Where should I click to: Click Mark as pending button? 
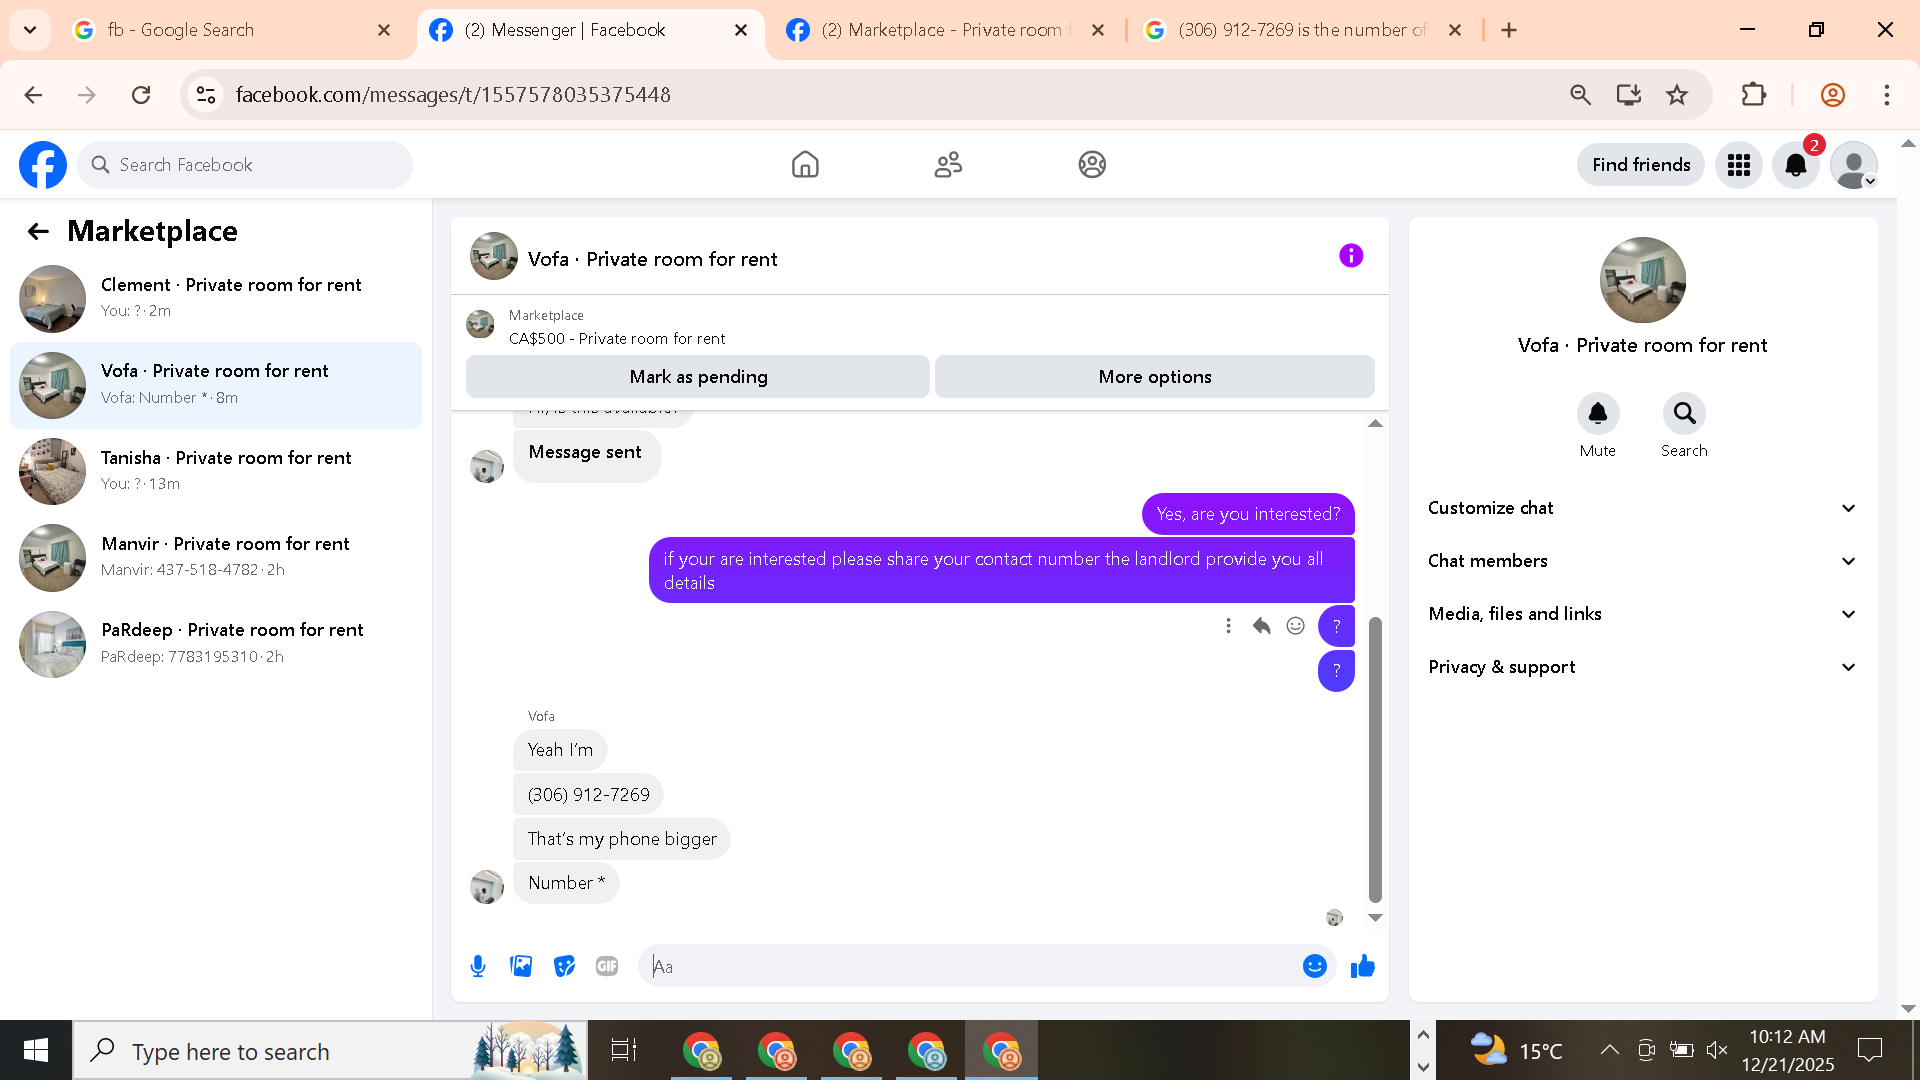698,377
